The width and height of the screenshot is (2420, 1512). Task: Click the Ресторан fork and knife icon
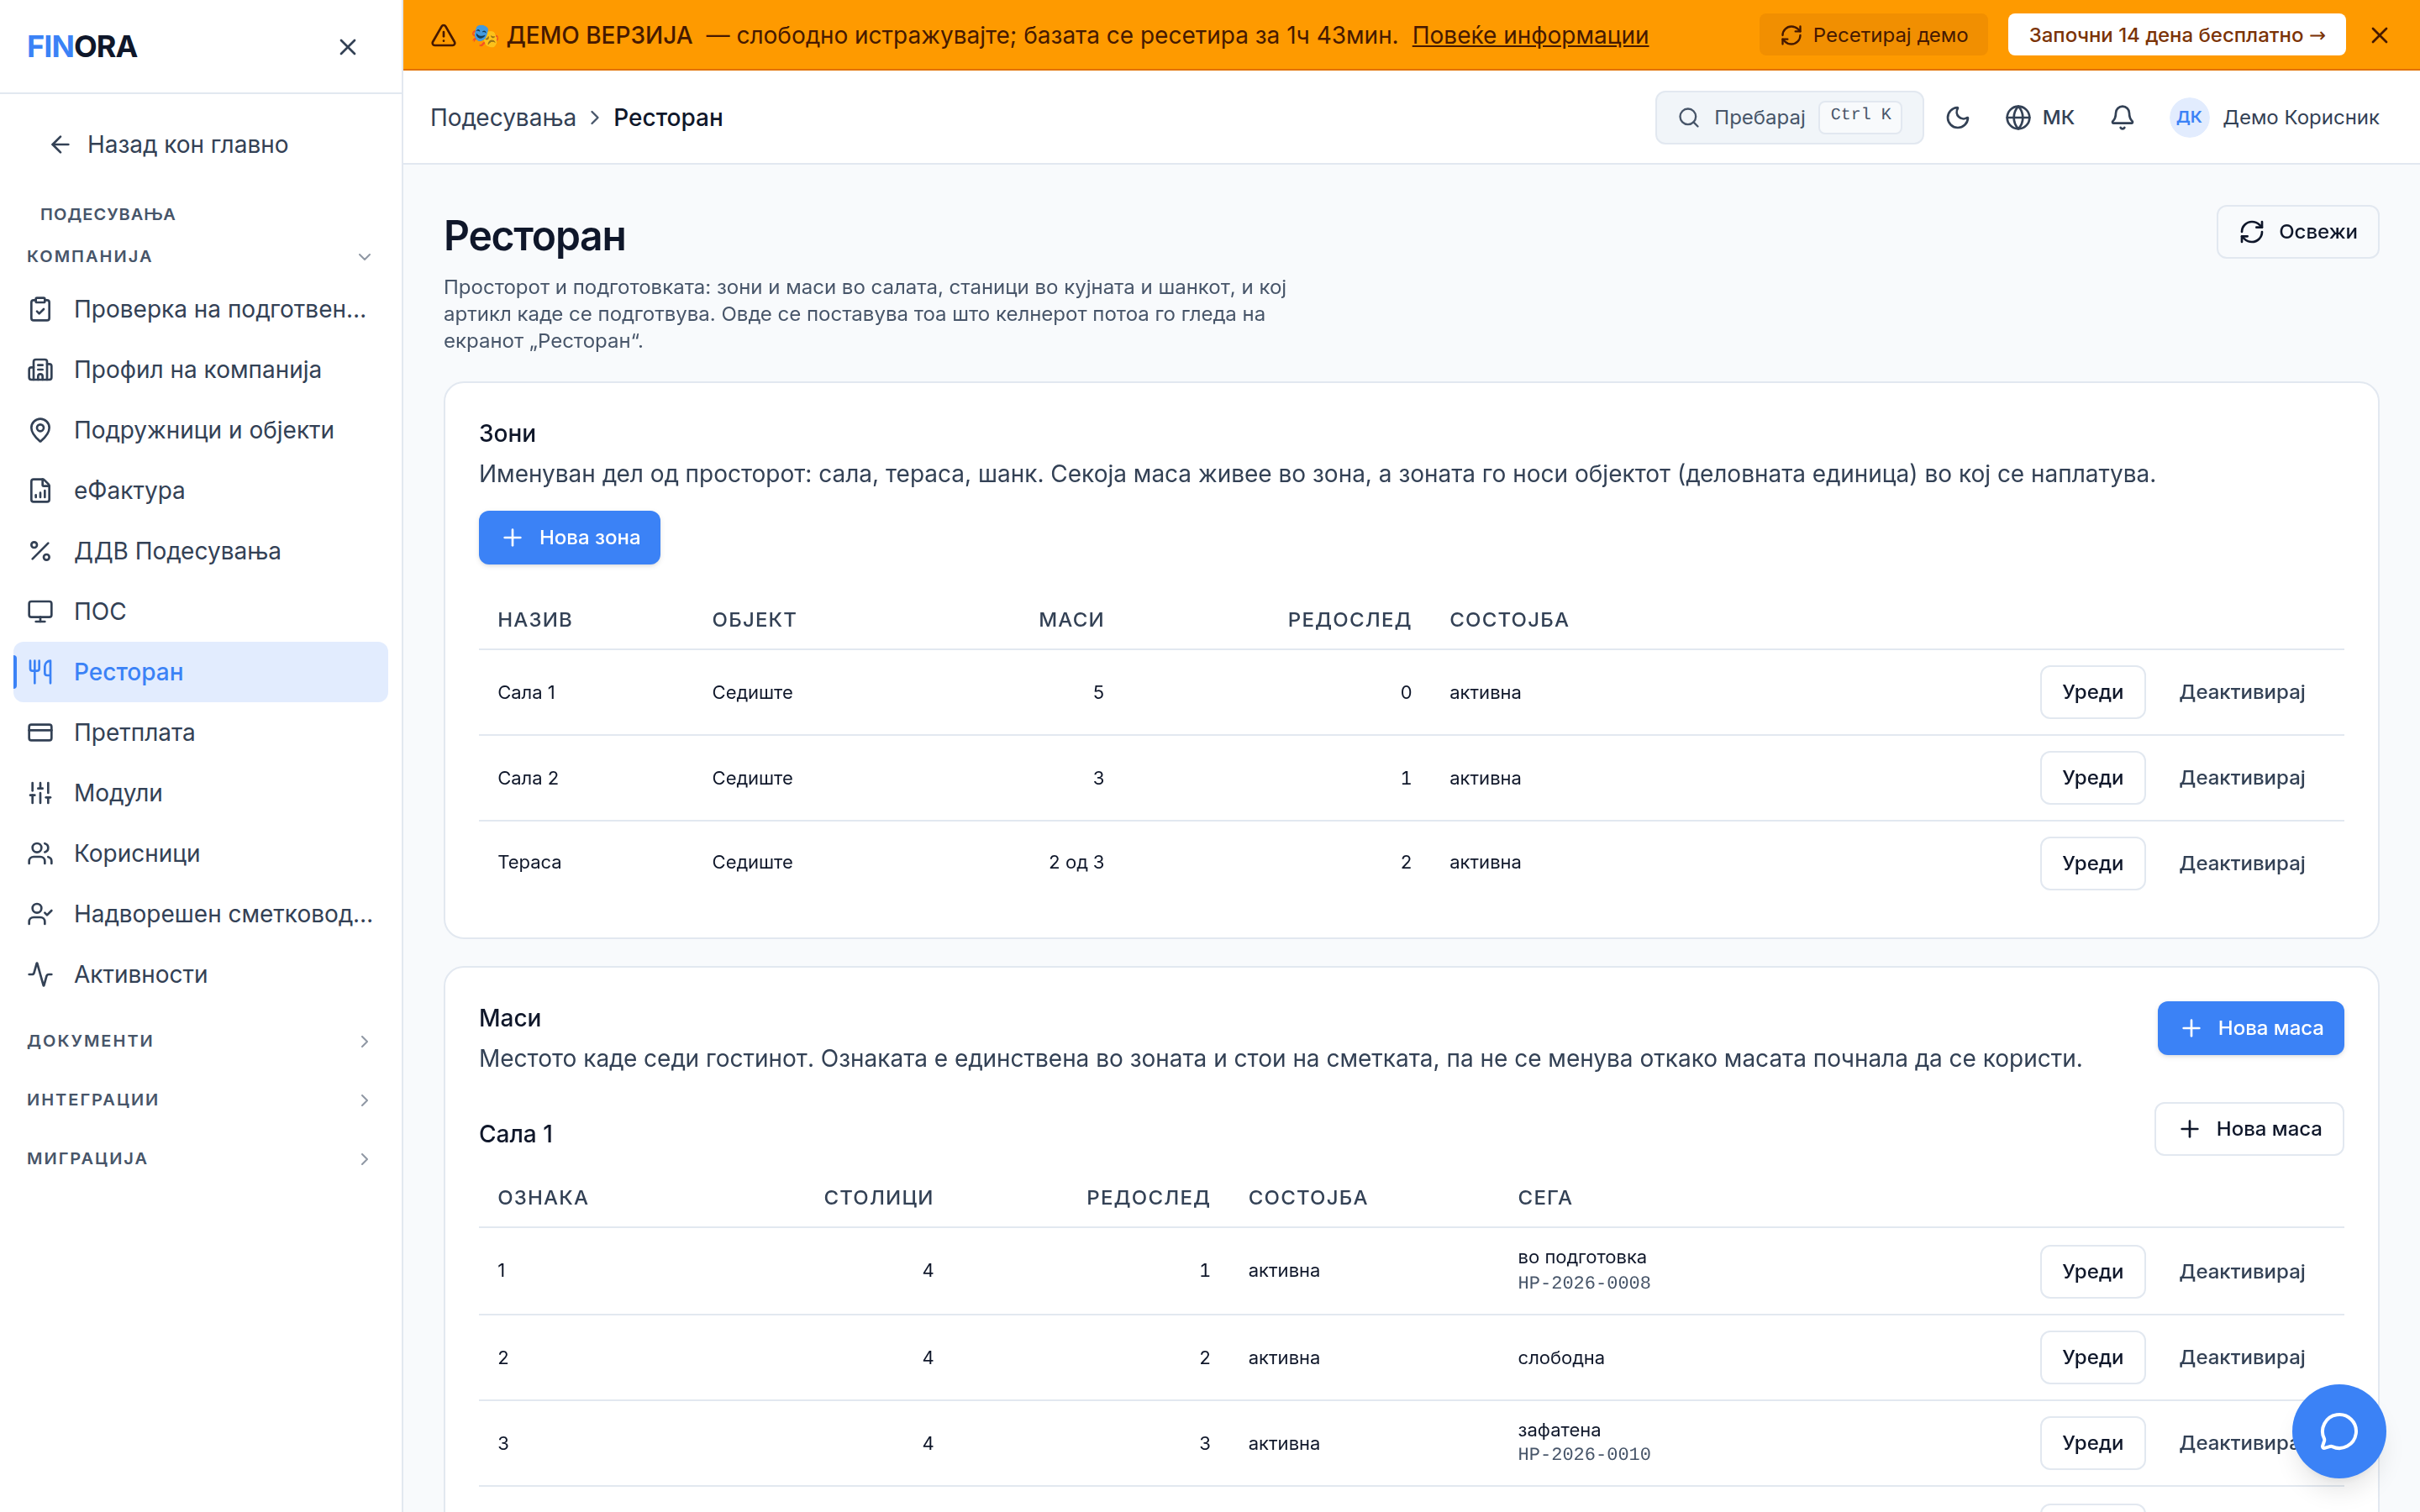point(40,672)
